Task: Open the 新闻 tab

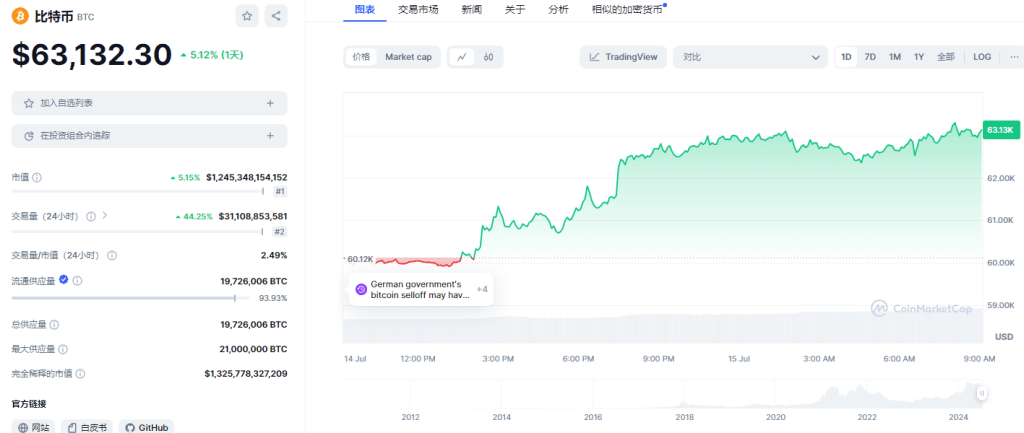Action: [x=472, y=9]
